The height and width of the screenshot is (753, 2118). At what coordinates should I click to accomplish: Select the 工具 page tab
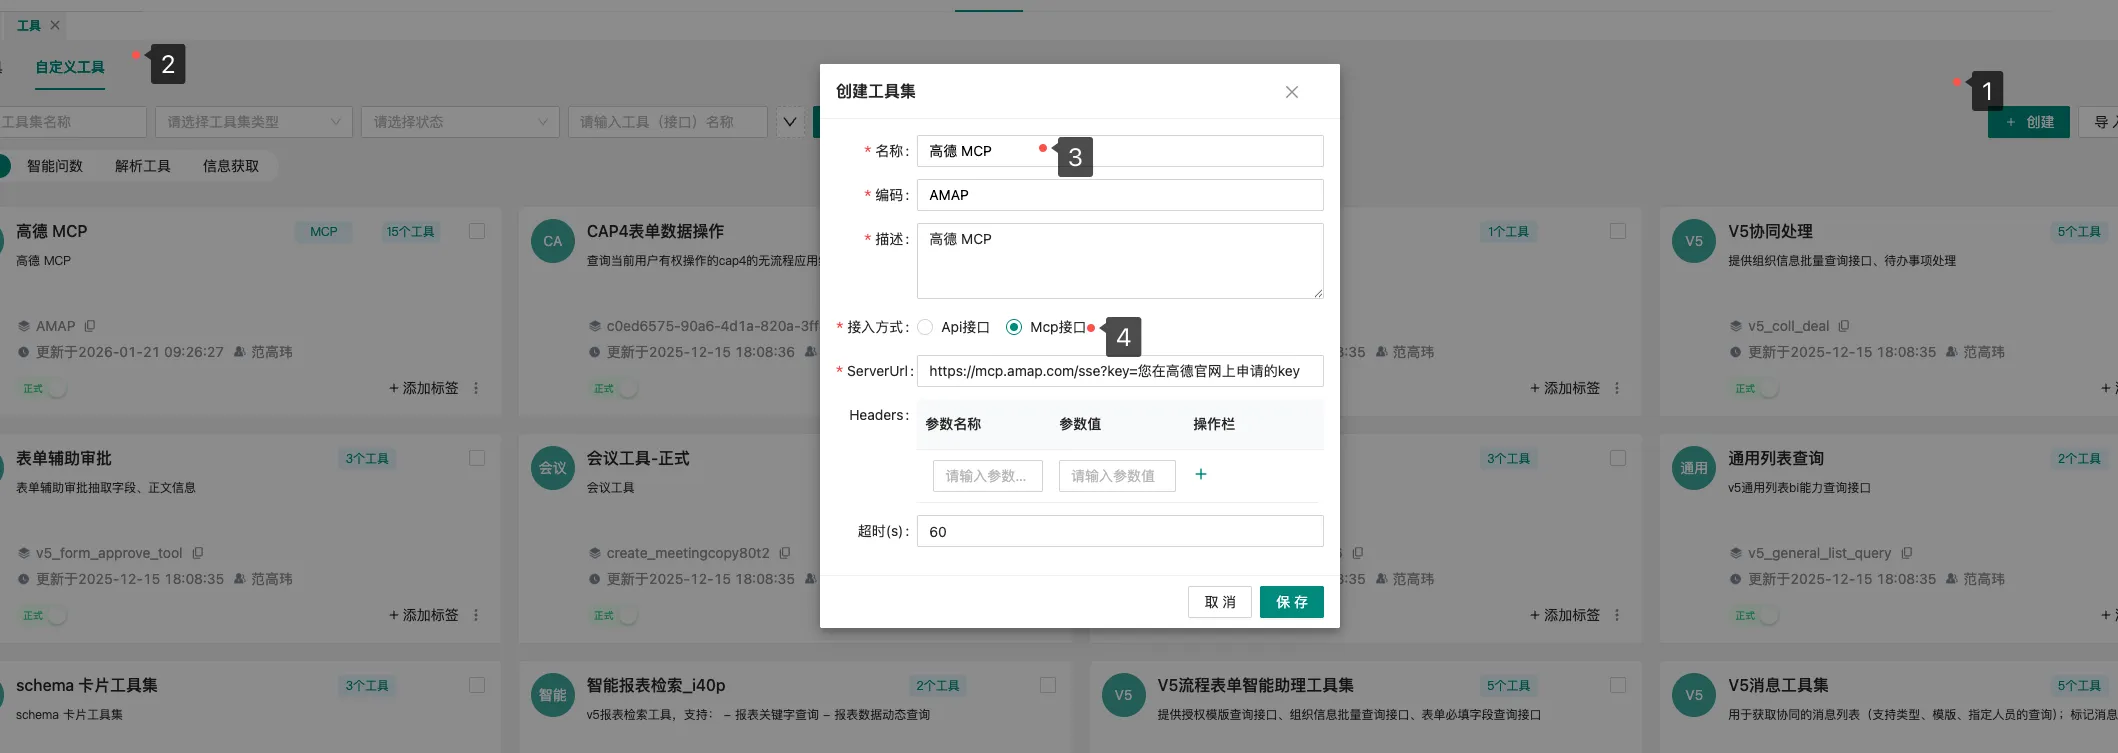tap(29, 25)
